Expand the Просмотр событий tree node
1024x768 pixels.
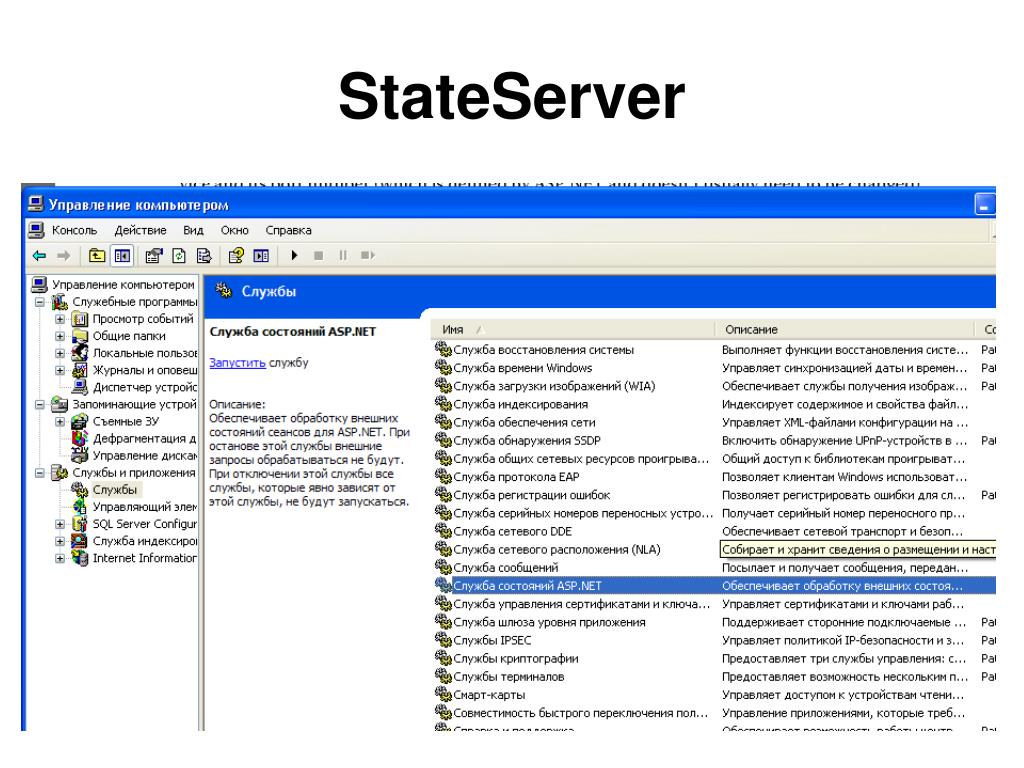(60, 320)
